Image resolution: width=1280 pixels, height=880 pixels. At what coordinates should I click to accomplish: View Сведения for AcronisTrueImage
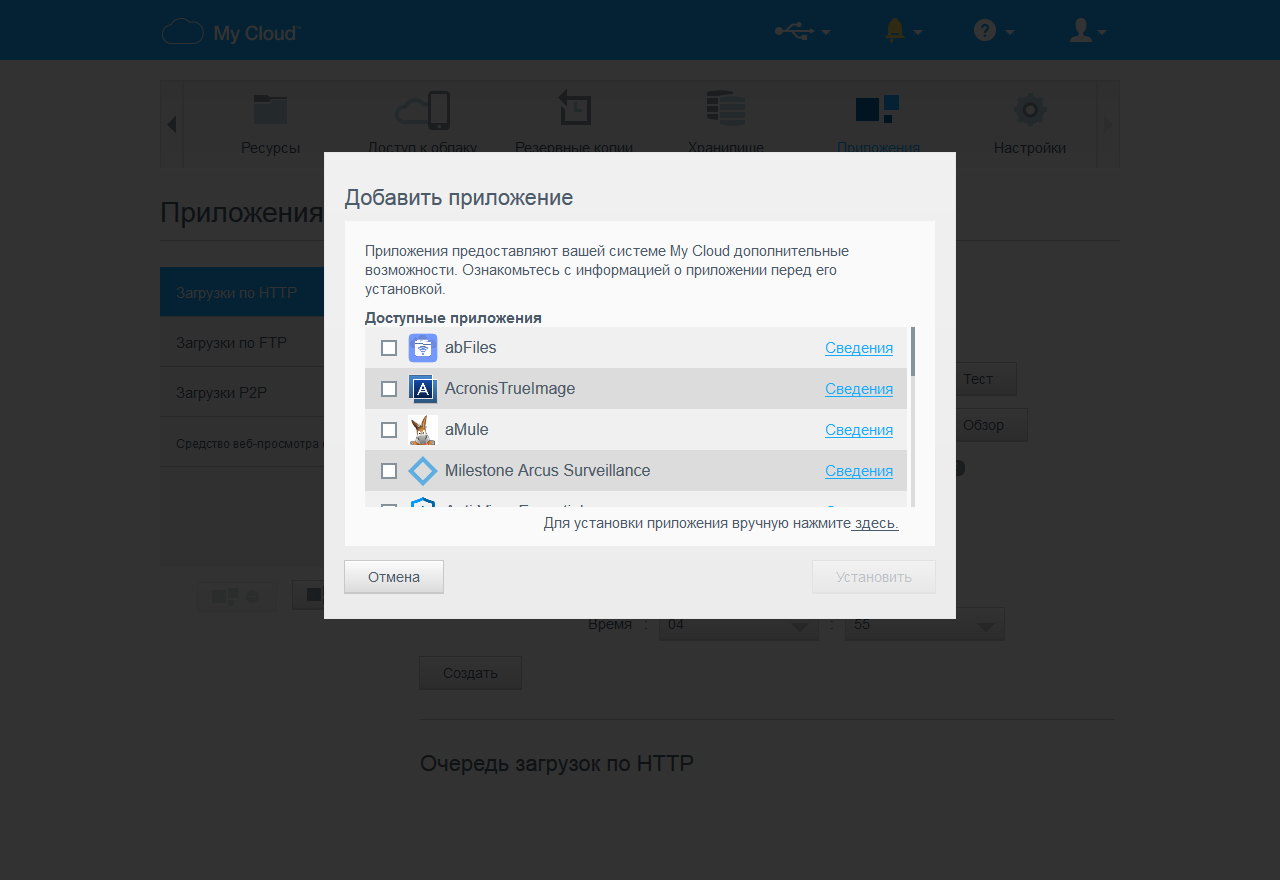click(859, 389)
